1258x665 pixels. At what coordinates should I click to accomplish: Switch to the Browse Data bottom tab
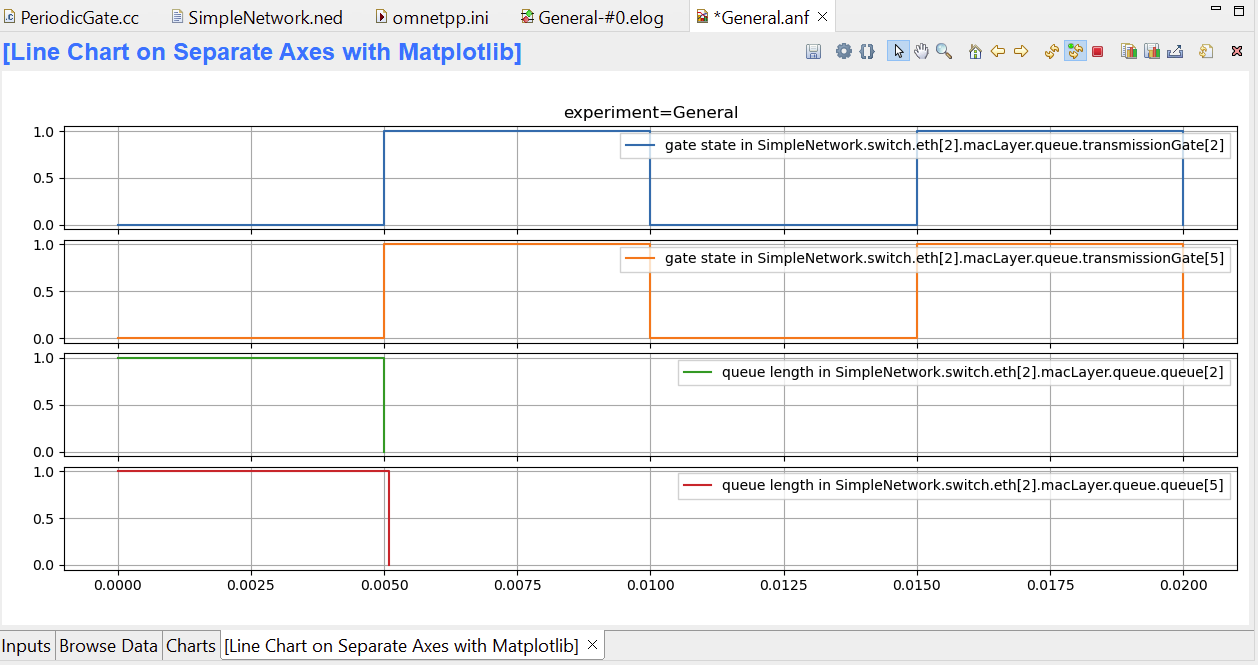click(108, 646)
